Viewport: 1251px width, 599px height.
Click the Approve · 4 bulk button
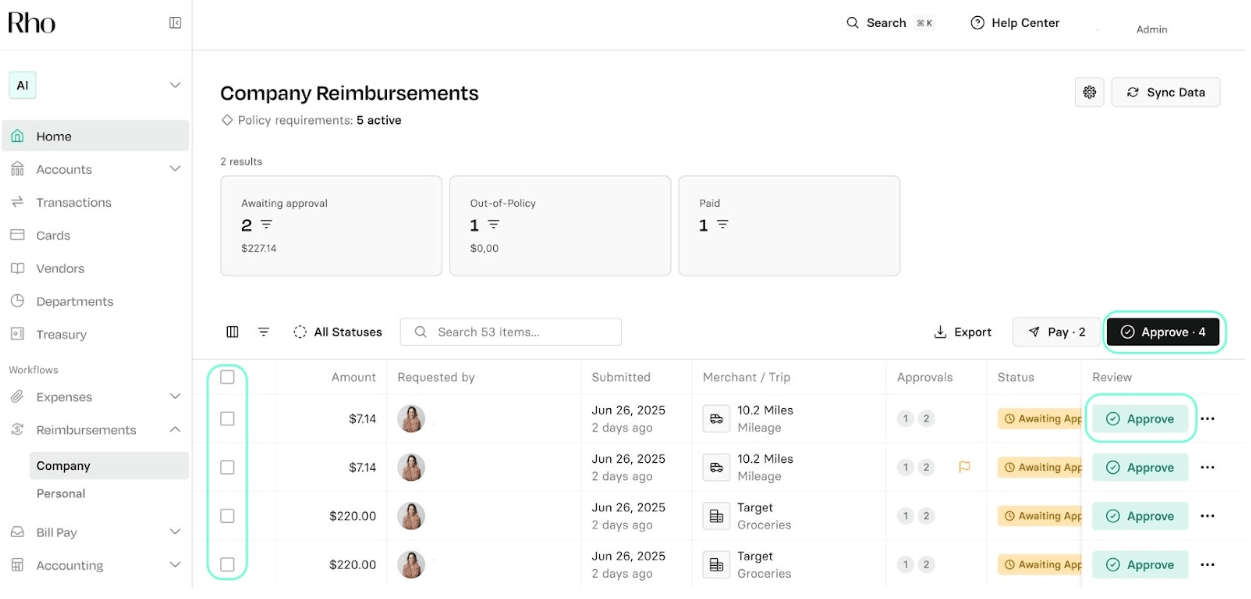point(1163,332)
